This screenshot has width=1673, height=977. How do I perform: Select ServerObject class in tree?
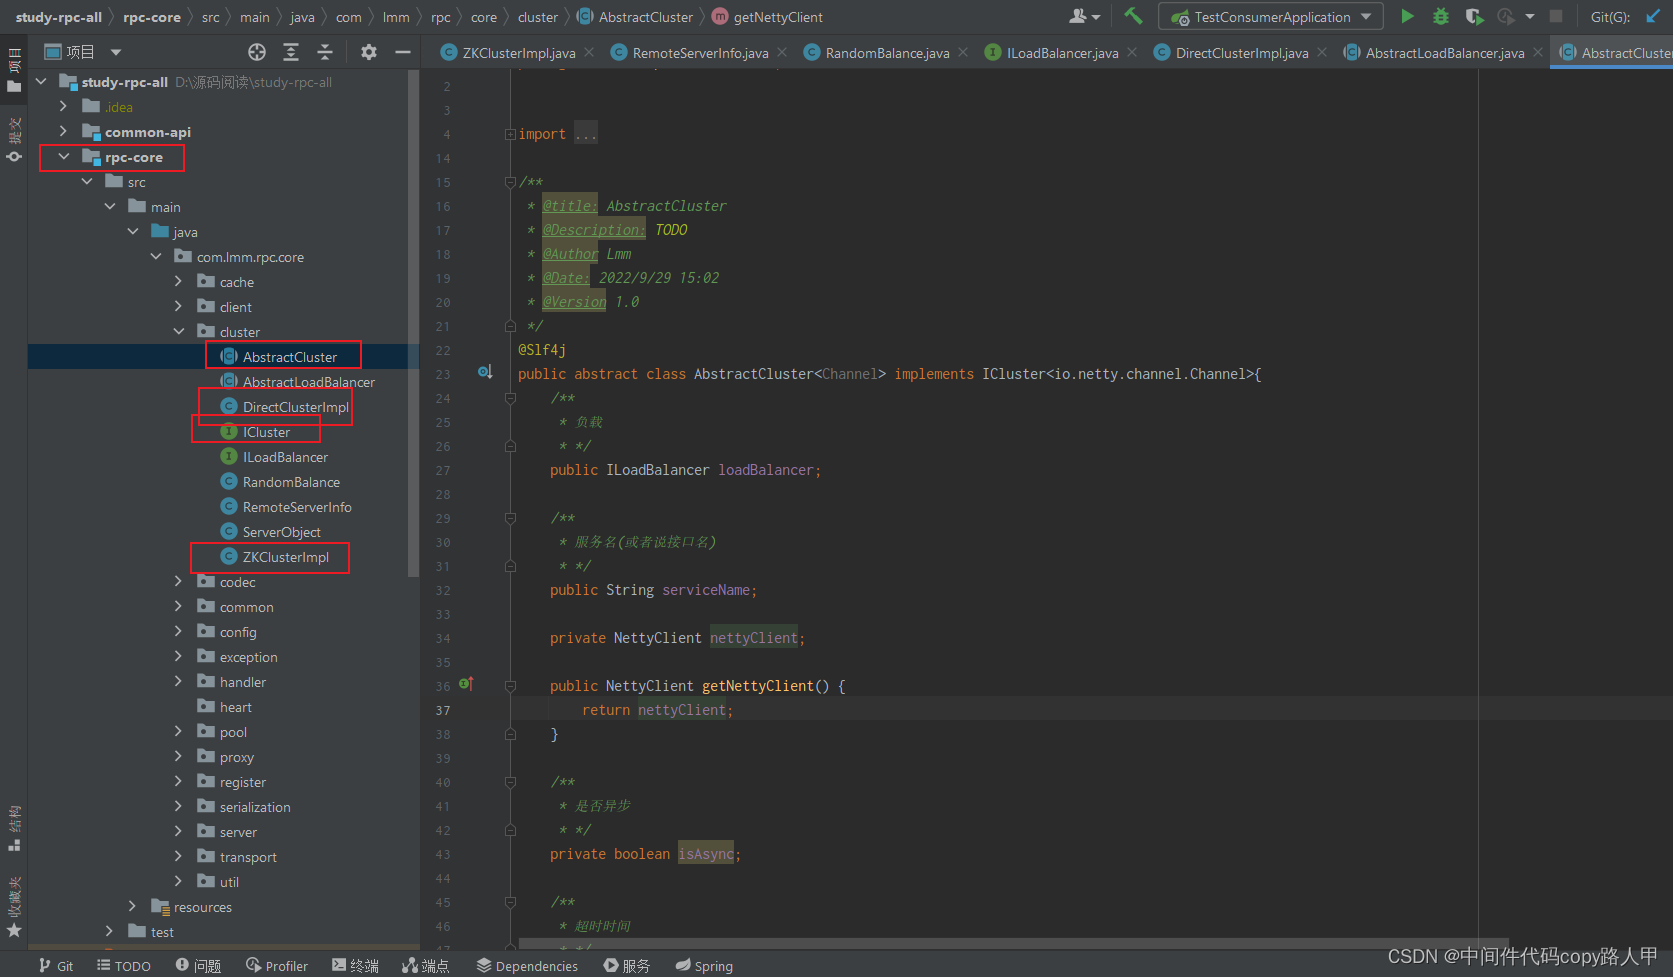click(281, 532)
